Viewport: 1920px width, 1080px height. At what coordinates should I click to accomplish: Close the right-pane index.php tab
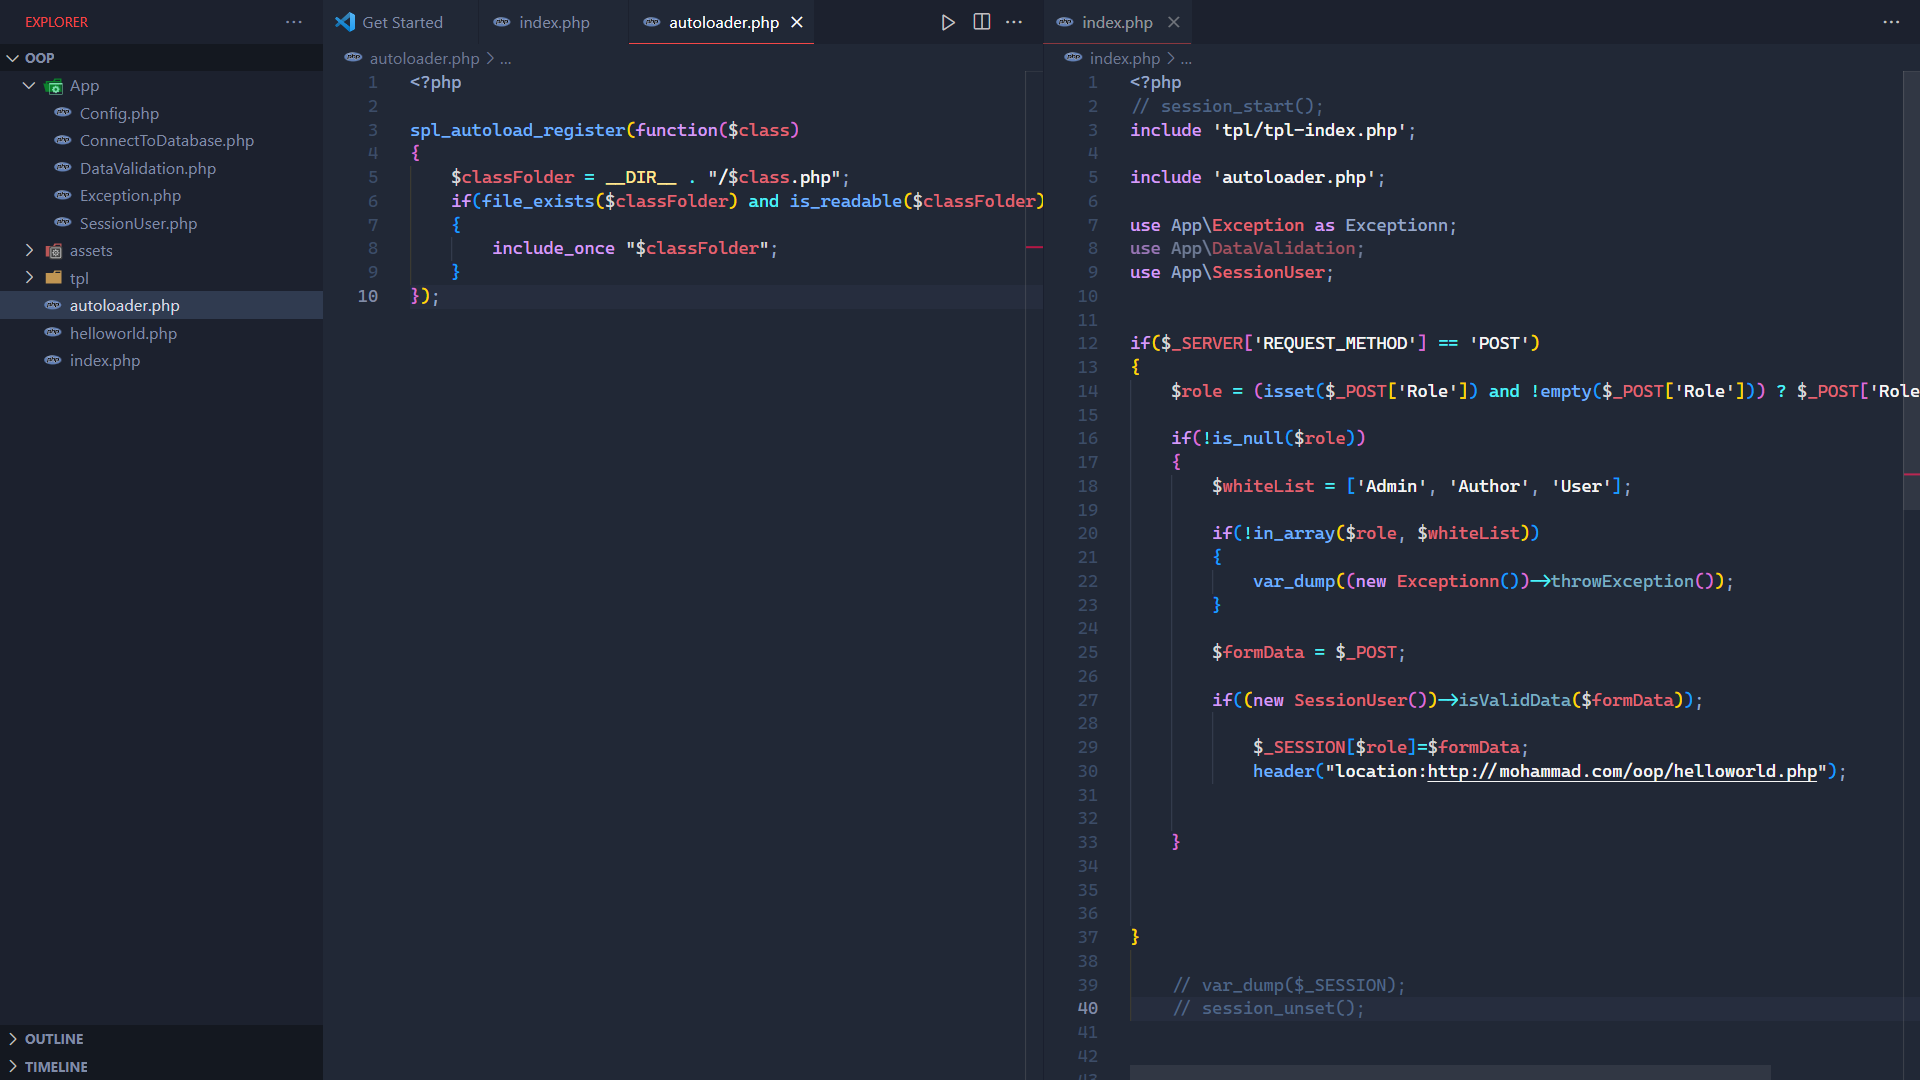click(1174, 22)
